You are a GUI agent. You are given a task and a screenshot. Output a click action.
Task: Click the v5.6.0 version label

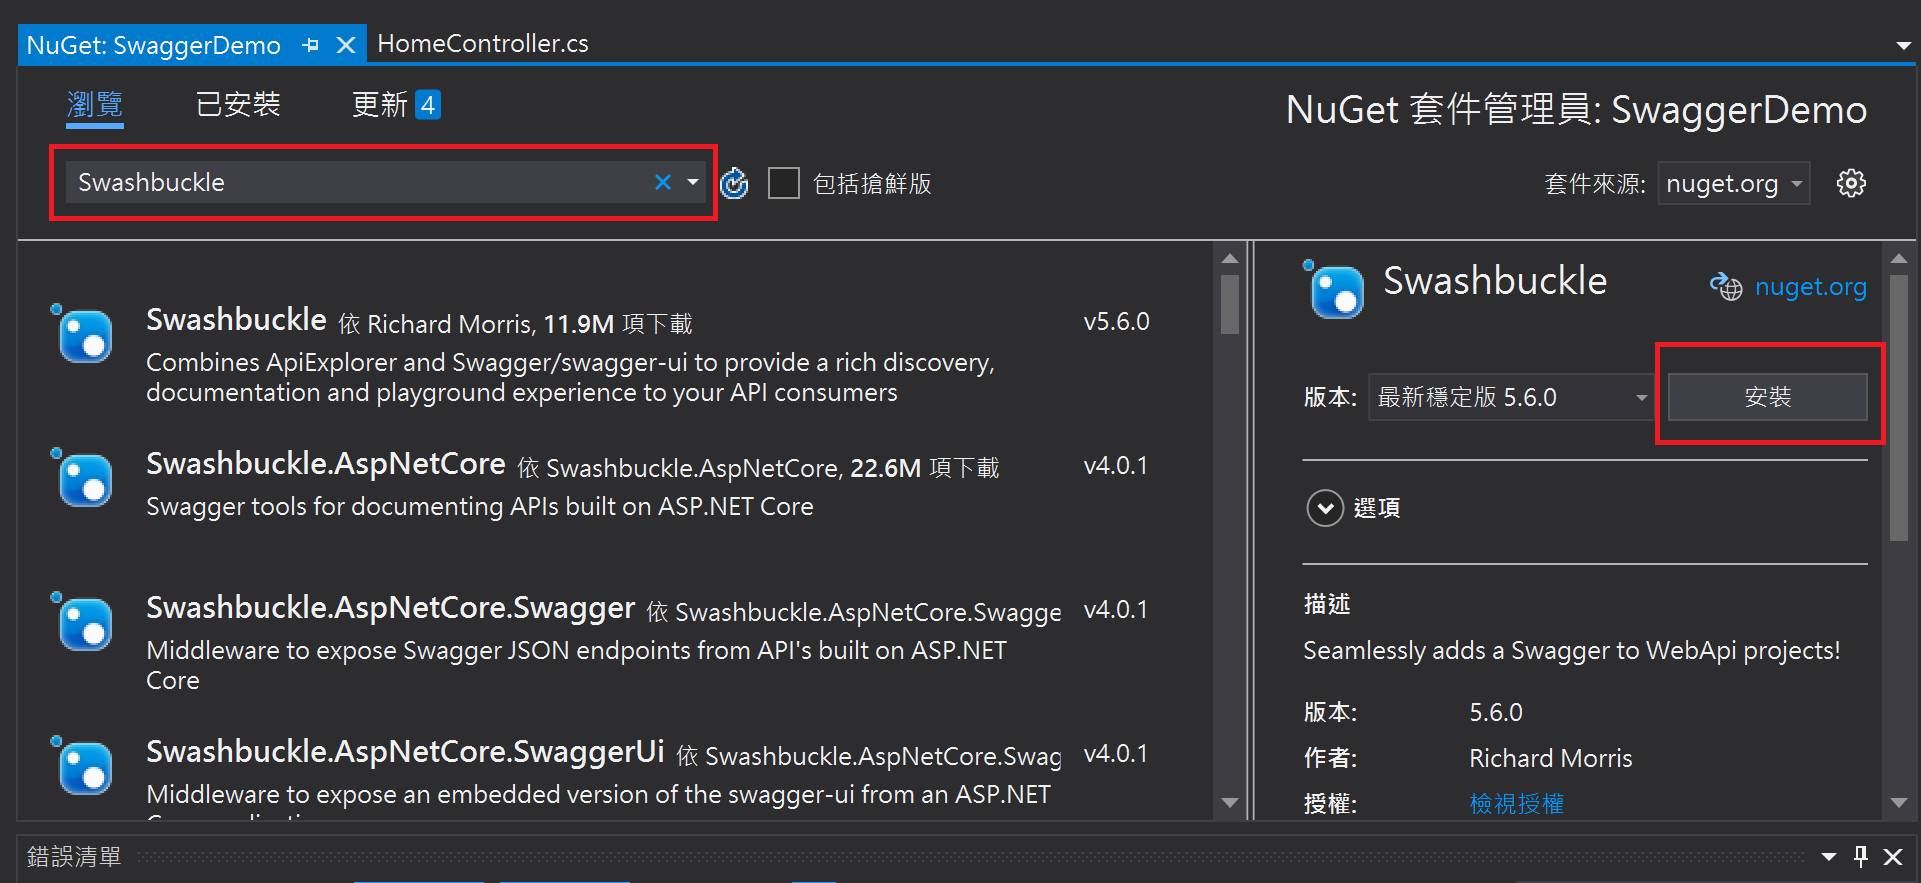(x=1116, y=322)
